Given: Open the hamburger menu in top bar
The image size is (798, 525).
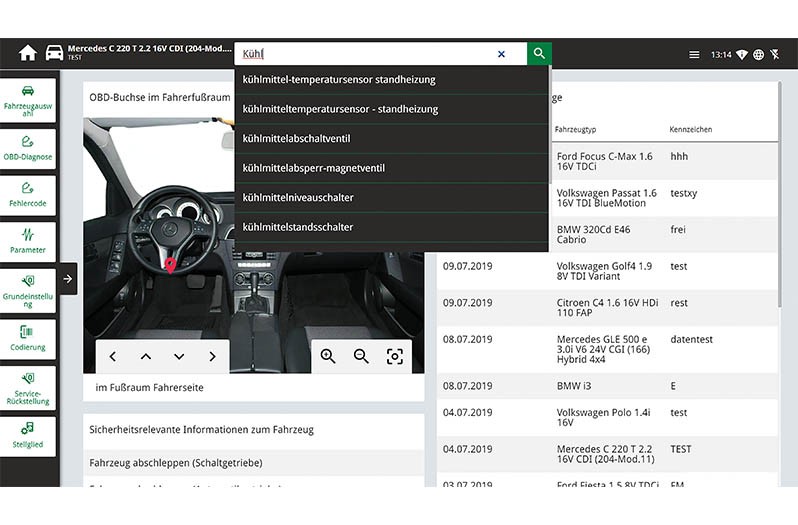Looking at the screenshot, I should (x=694, y=55).
